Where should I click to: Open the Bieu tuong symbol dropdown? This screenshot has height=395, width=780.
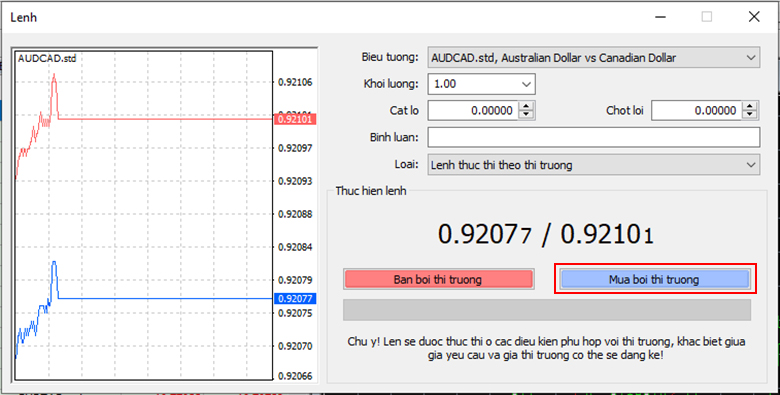tap(593, 57)
